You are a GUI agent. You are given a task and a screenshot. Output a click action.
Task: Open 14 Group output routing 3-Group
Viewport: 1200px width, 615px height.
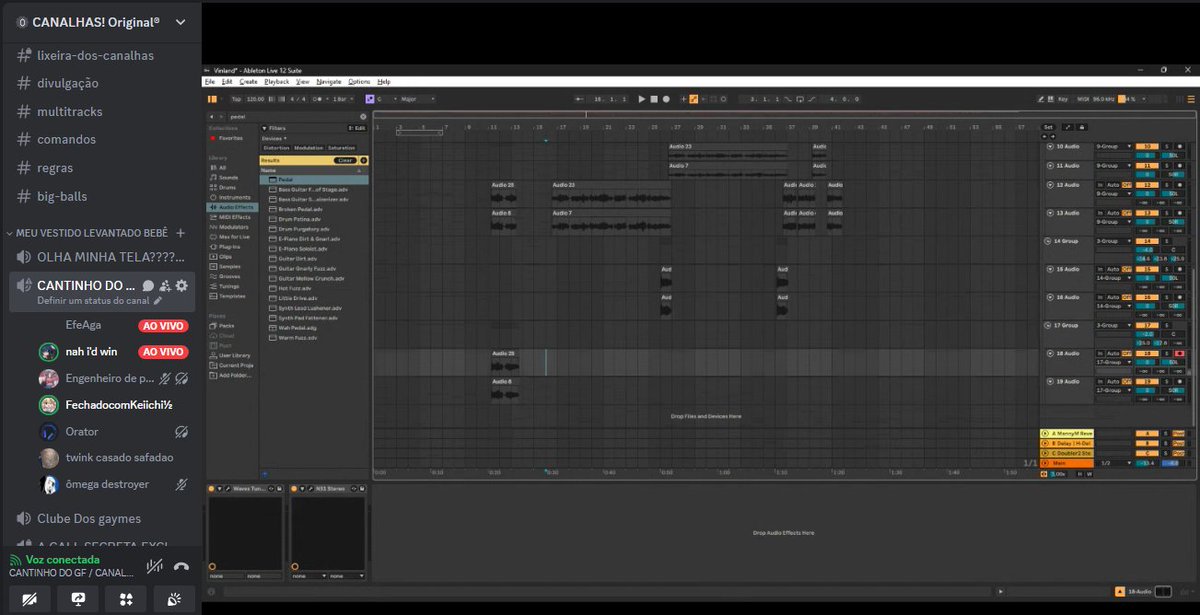coord(1114,241)
